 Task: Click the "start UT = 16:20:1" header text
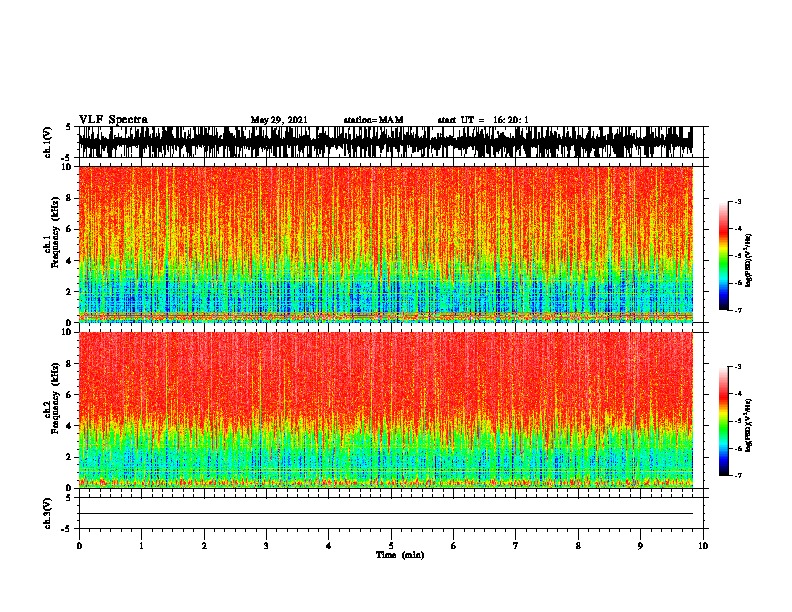(x=483, y=120)
